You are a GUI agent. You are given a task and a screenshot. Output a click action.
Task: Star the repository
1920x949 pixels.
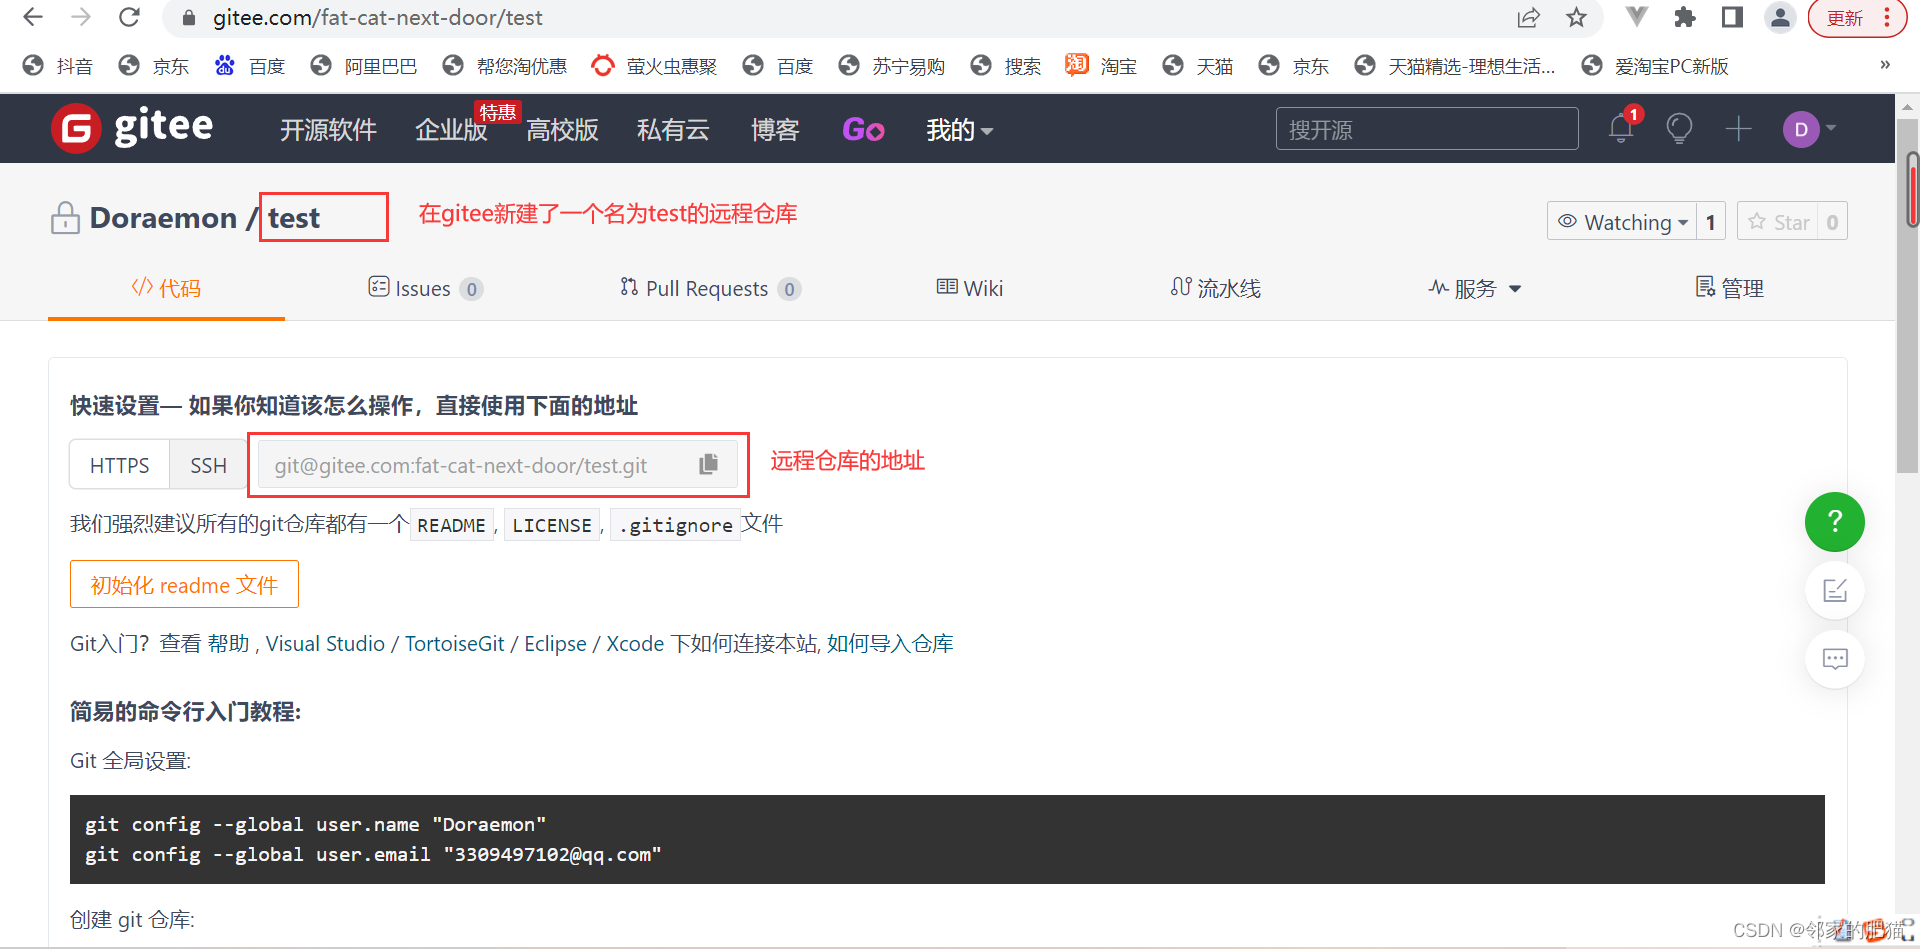tap(1778, 222)
